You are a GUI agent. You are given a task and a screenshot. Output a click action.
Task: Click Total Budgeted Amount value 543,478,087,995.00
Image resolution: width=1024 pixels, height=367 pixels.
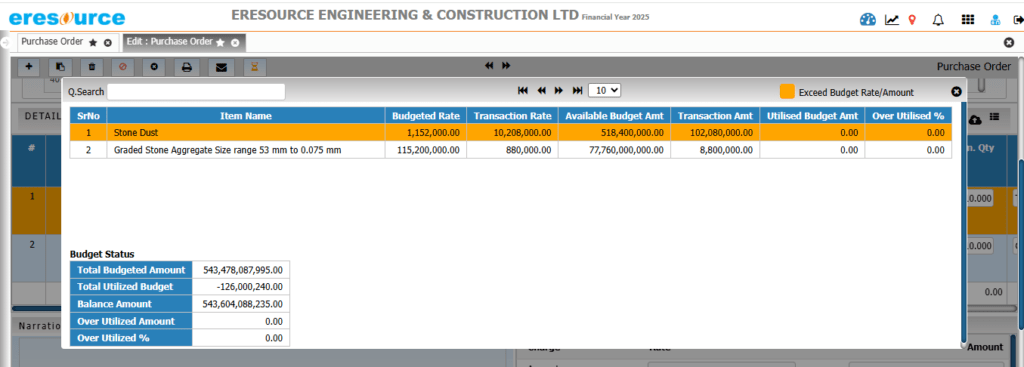click(242, 270)
